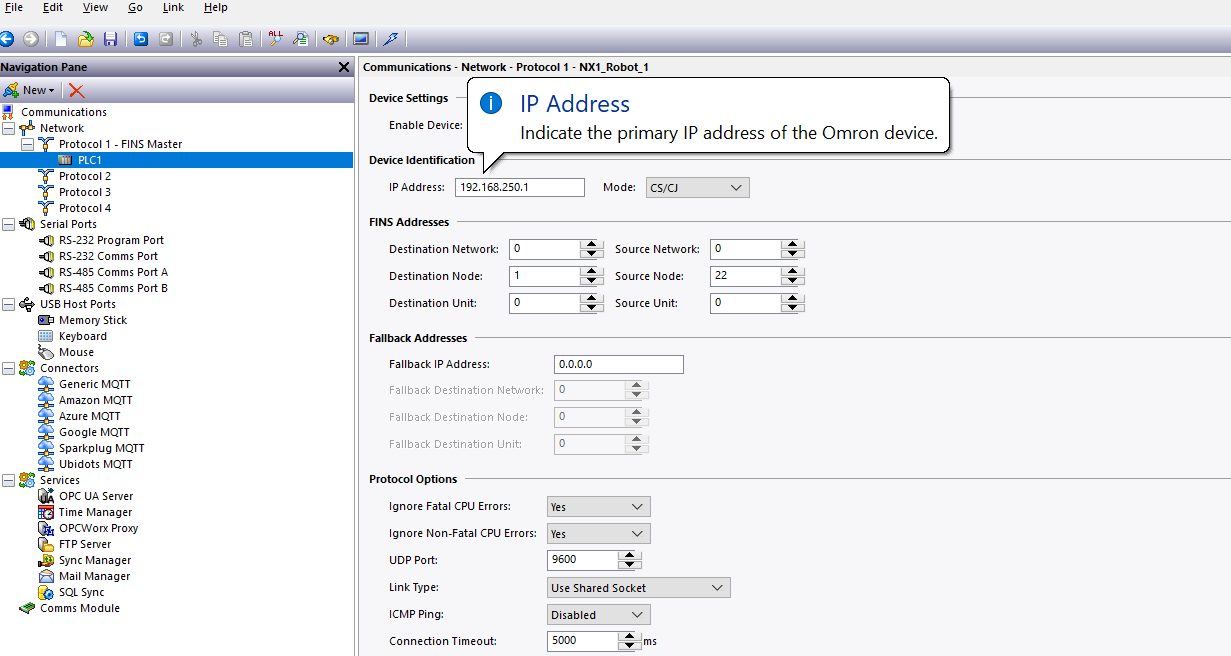Open the Help menu
The image size is (1231, 656).
point(215,7)
